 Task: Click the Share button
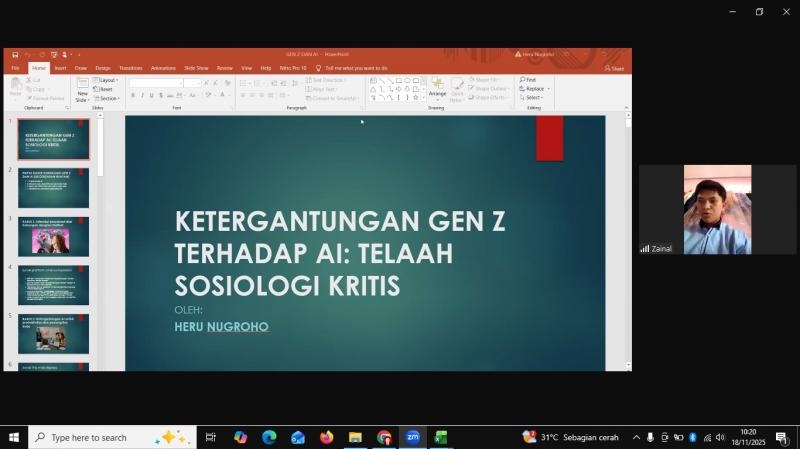[x=614, y=68]
